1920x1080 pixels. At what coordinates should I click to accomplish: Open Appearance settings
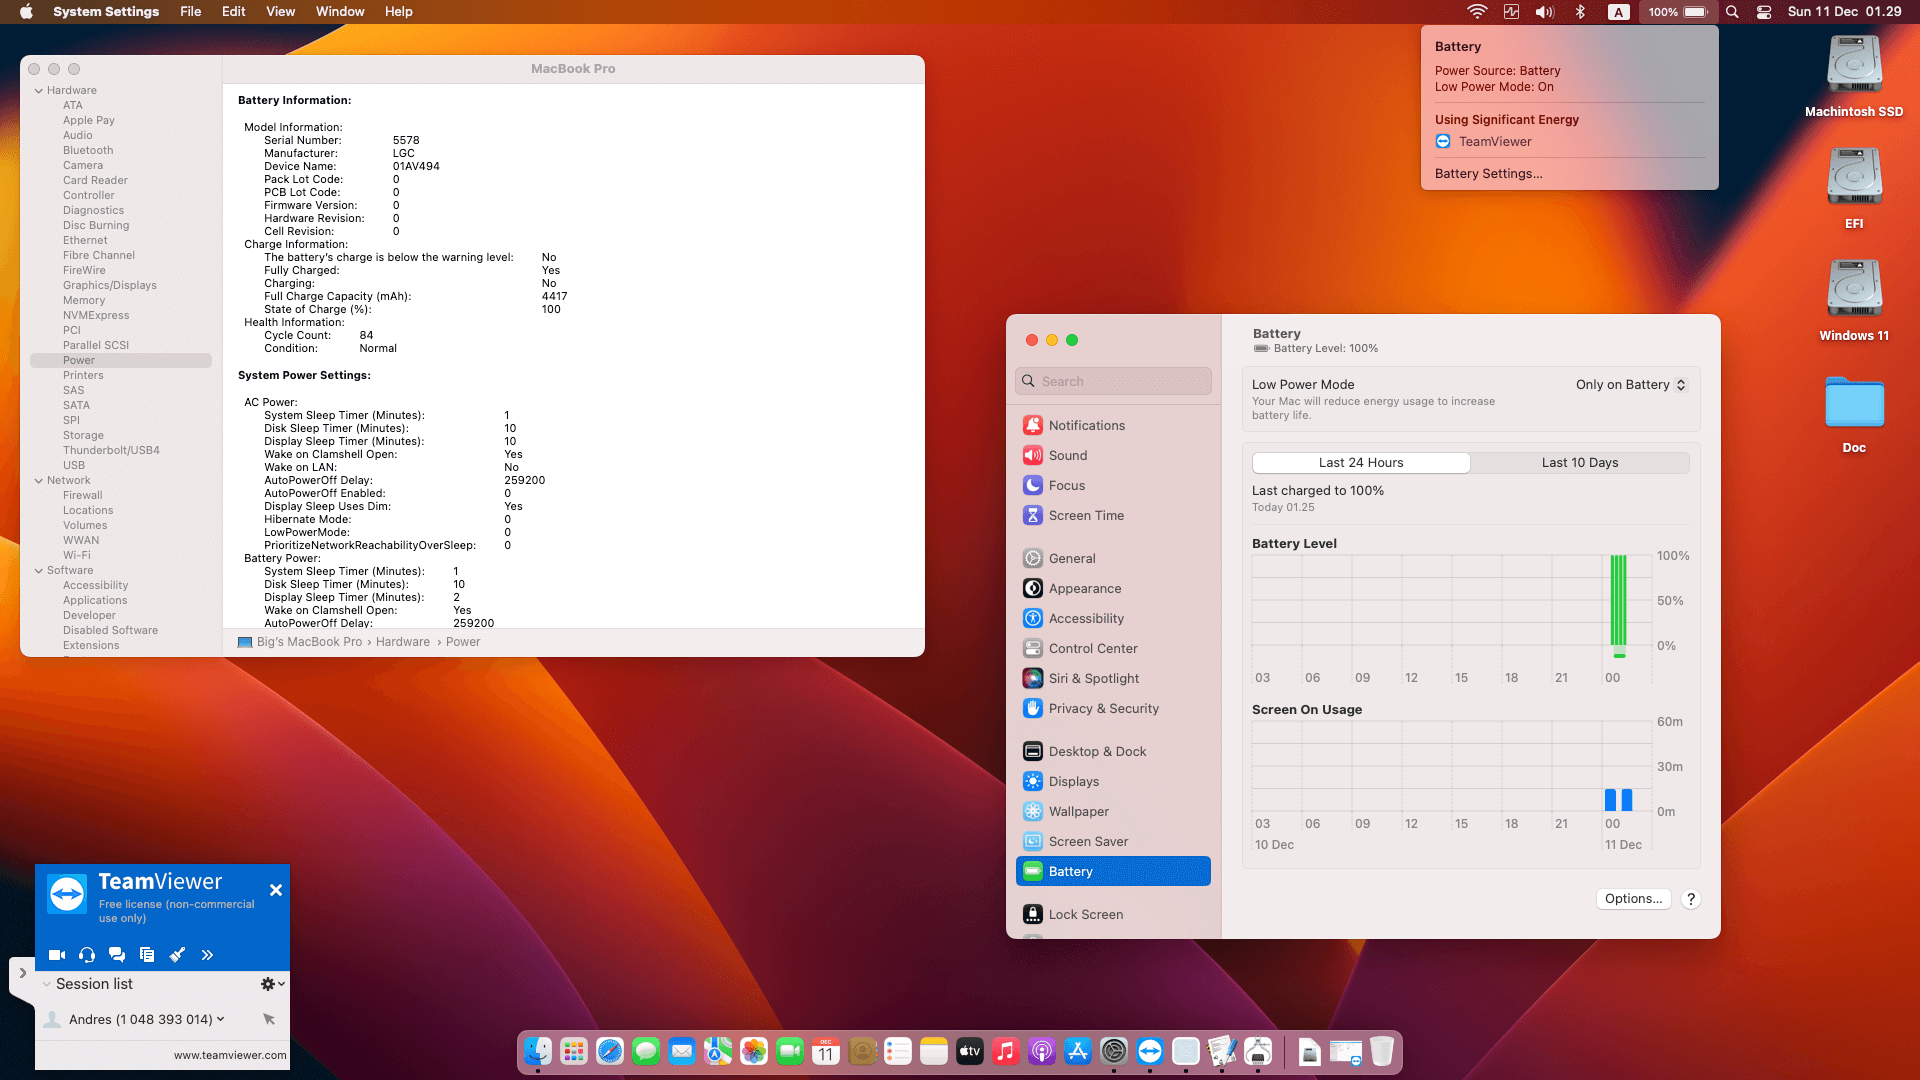point(1113,588)
